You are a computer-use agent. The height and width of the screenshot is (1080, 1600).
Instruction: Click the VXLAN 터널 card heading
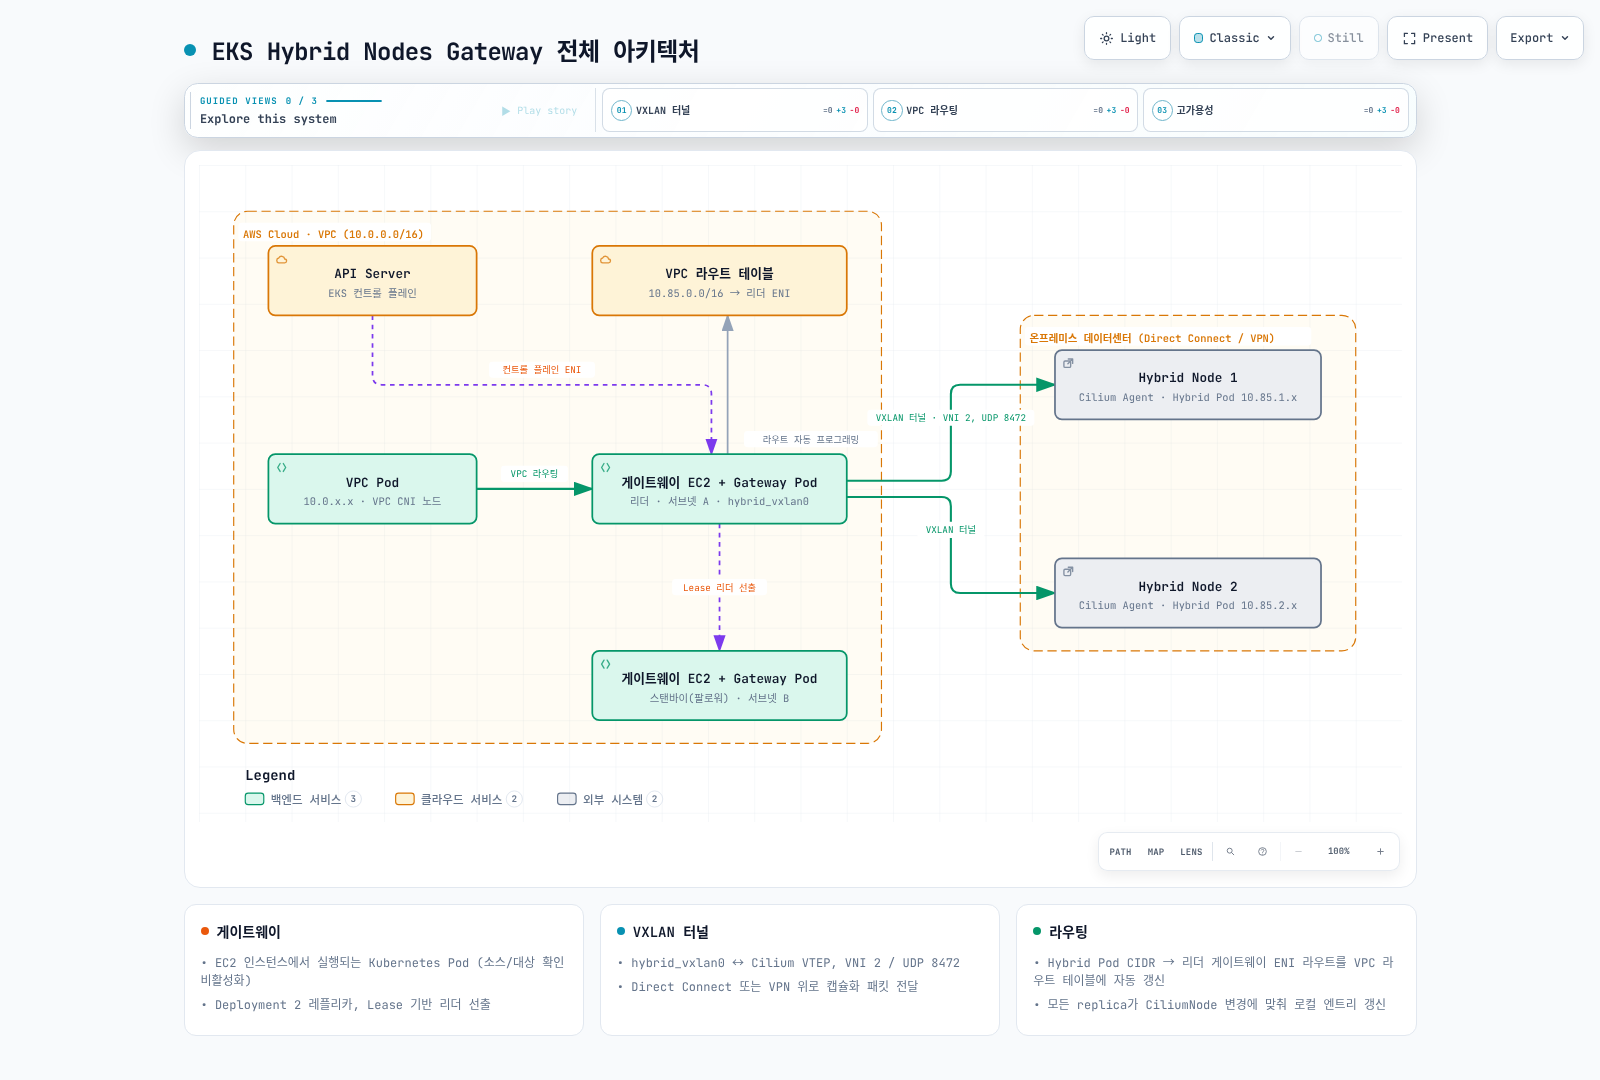[671, 932]
